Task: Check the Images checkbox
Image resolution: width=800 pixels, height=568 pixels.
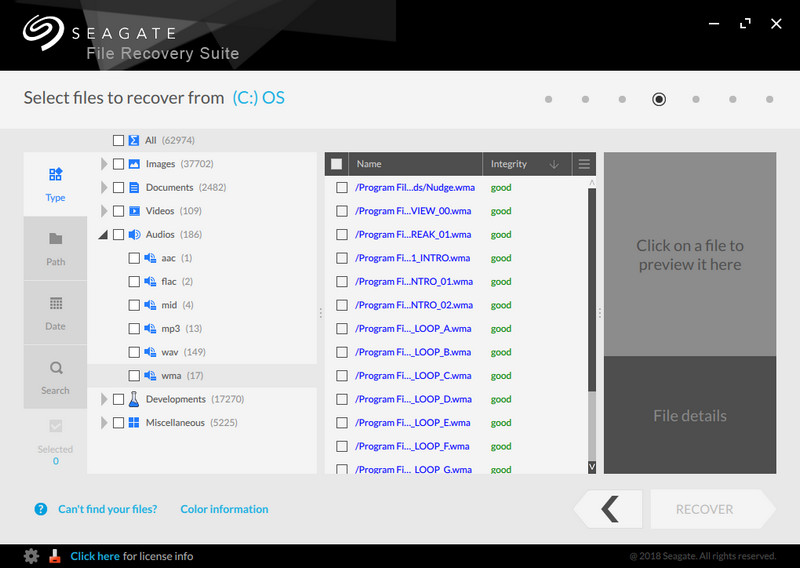Action: [118, 164]
